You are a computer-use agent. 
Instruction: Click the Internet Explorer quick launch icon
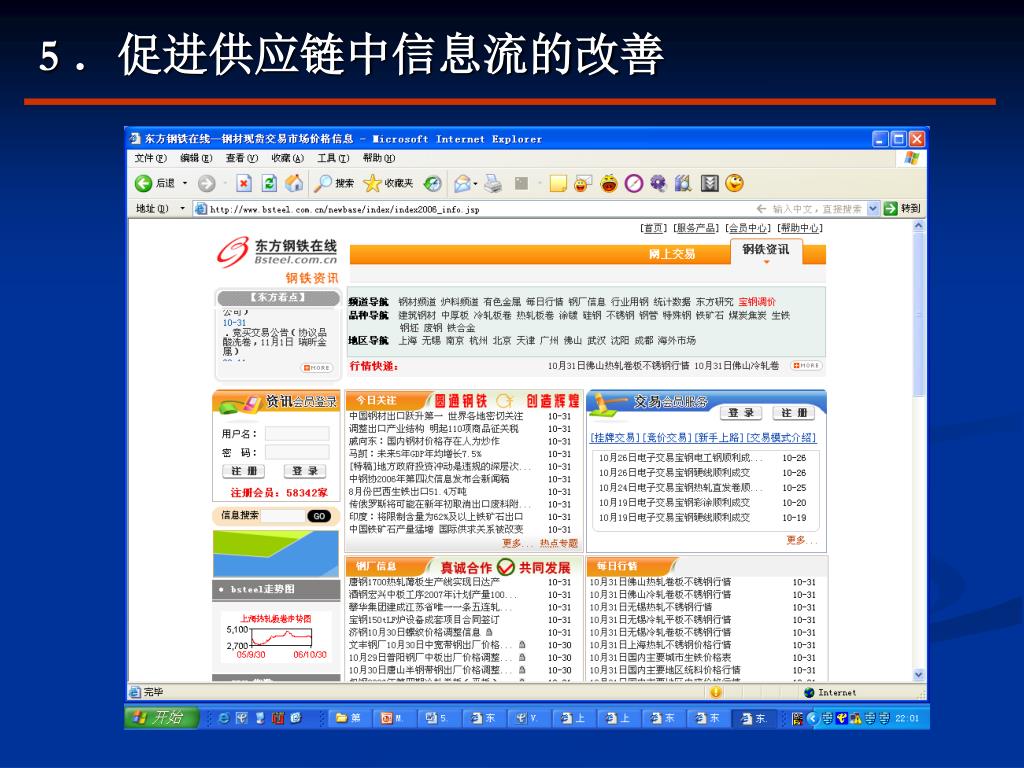(x=224, y=718)
